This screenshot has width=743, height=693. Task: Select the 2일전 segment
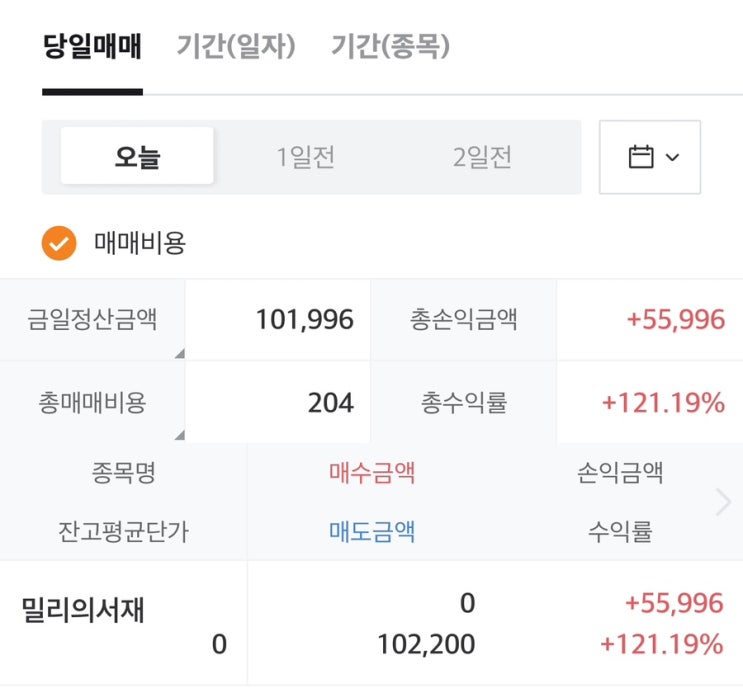tap(482, 157)
